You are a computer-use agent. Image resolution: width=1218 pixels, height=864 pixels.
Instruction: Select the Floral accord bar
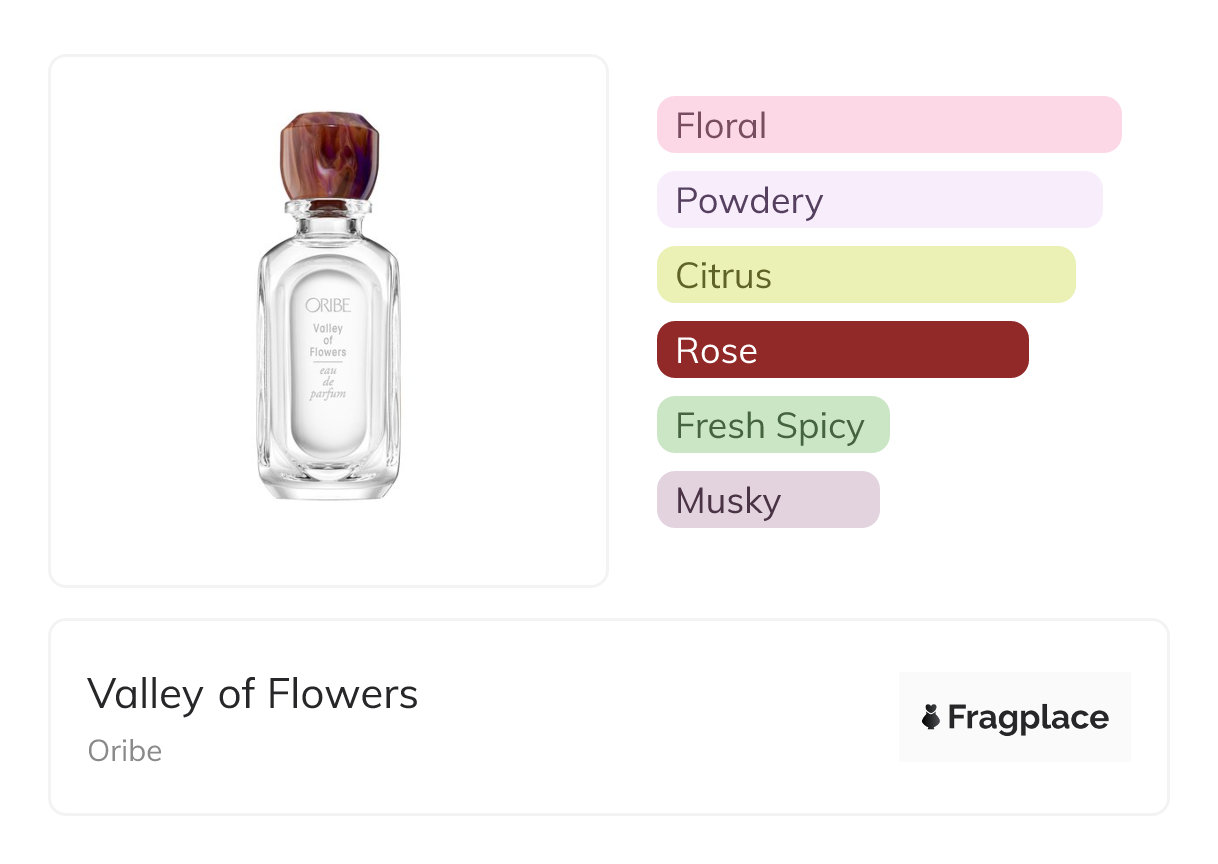tap(888, 125)
